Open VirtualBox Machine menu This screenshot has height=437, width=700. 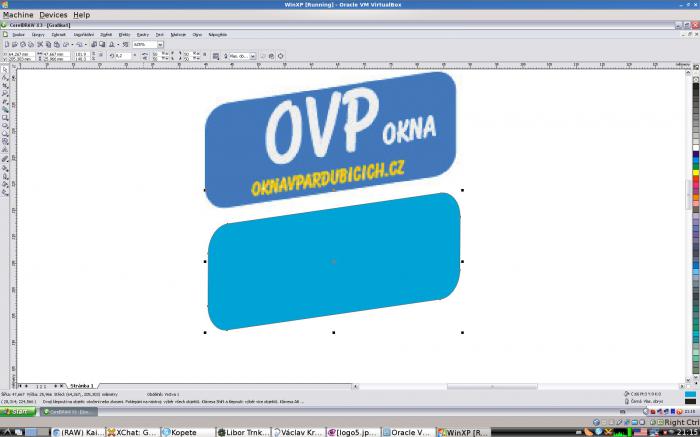18,15
